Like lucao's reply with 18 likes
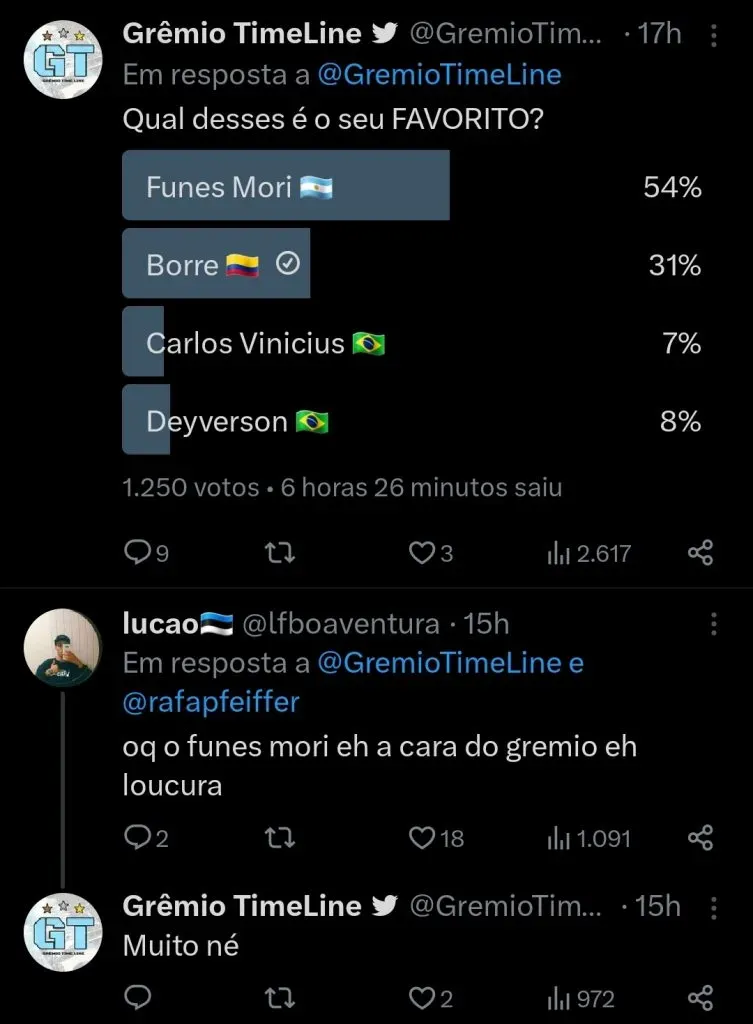Image resolution: width=753 pixels, height=1024 pixels. pos(423,837)
